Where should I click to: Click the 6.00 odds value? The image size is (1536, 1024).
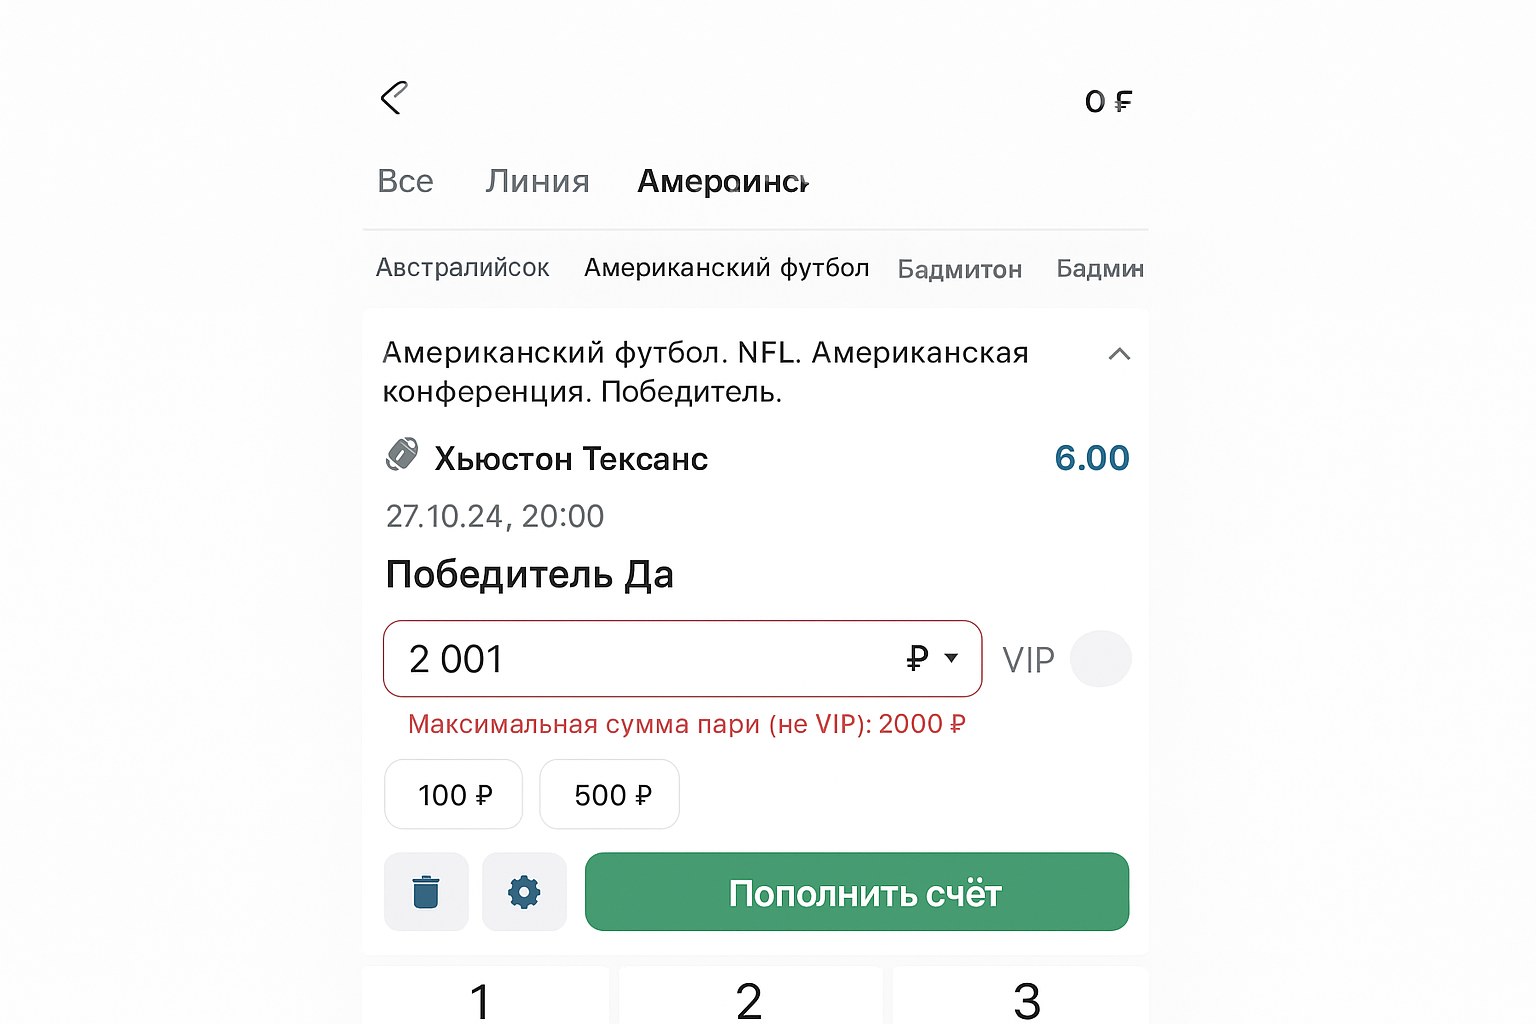(1091, 458)
